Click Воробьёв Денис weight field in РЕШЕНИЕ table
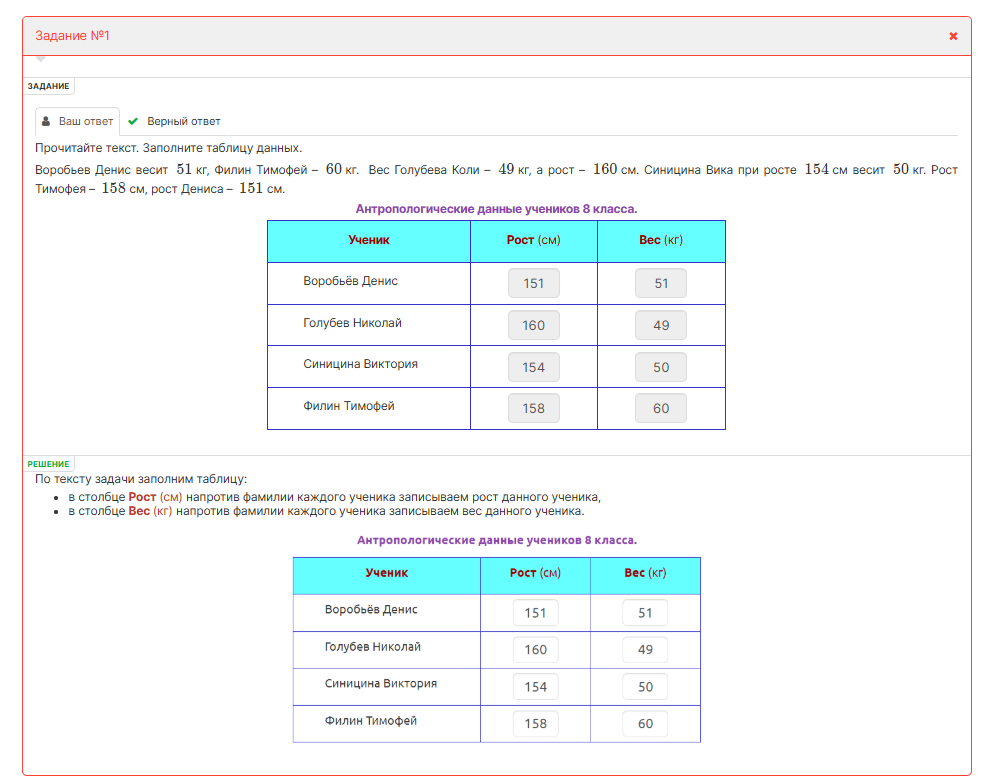This screenshot has width=990, height=782. (x=645, y=613)
